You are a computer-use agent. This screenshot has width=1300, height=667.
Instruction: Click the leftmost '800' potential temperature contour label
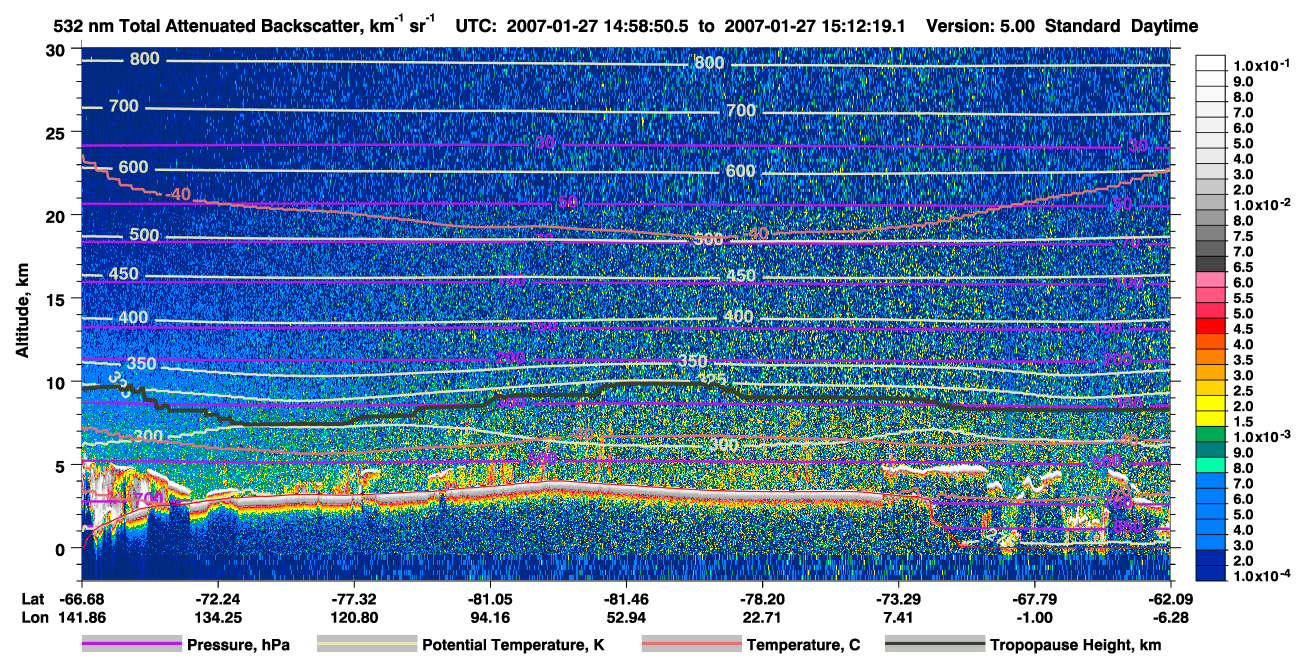click(x=144, y=59)
